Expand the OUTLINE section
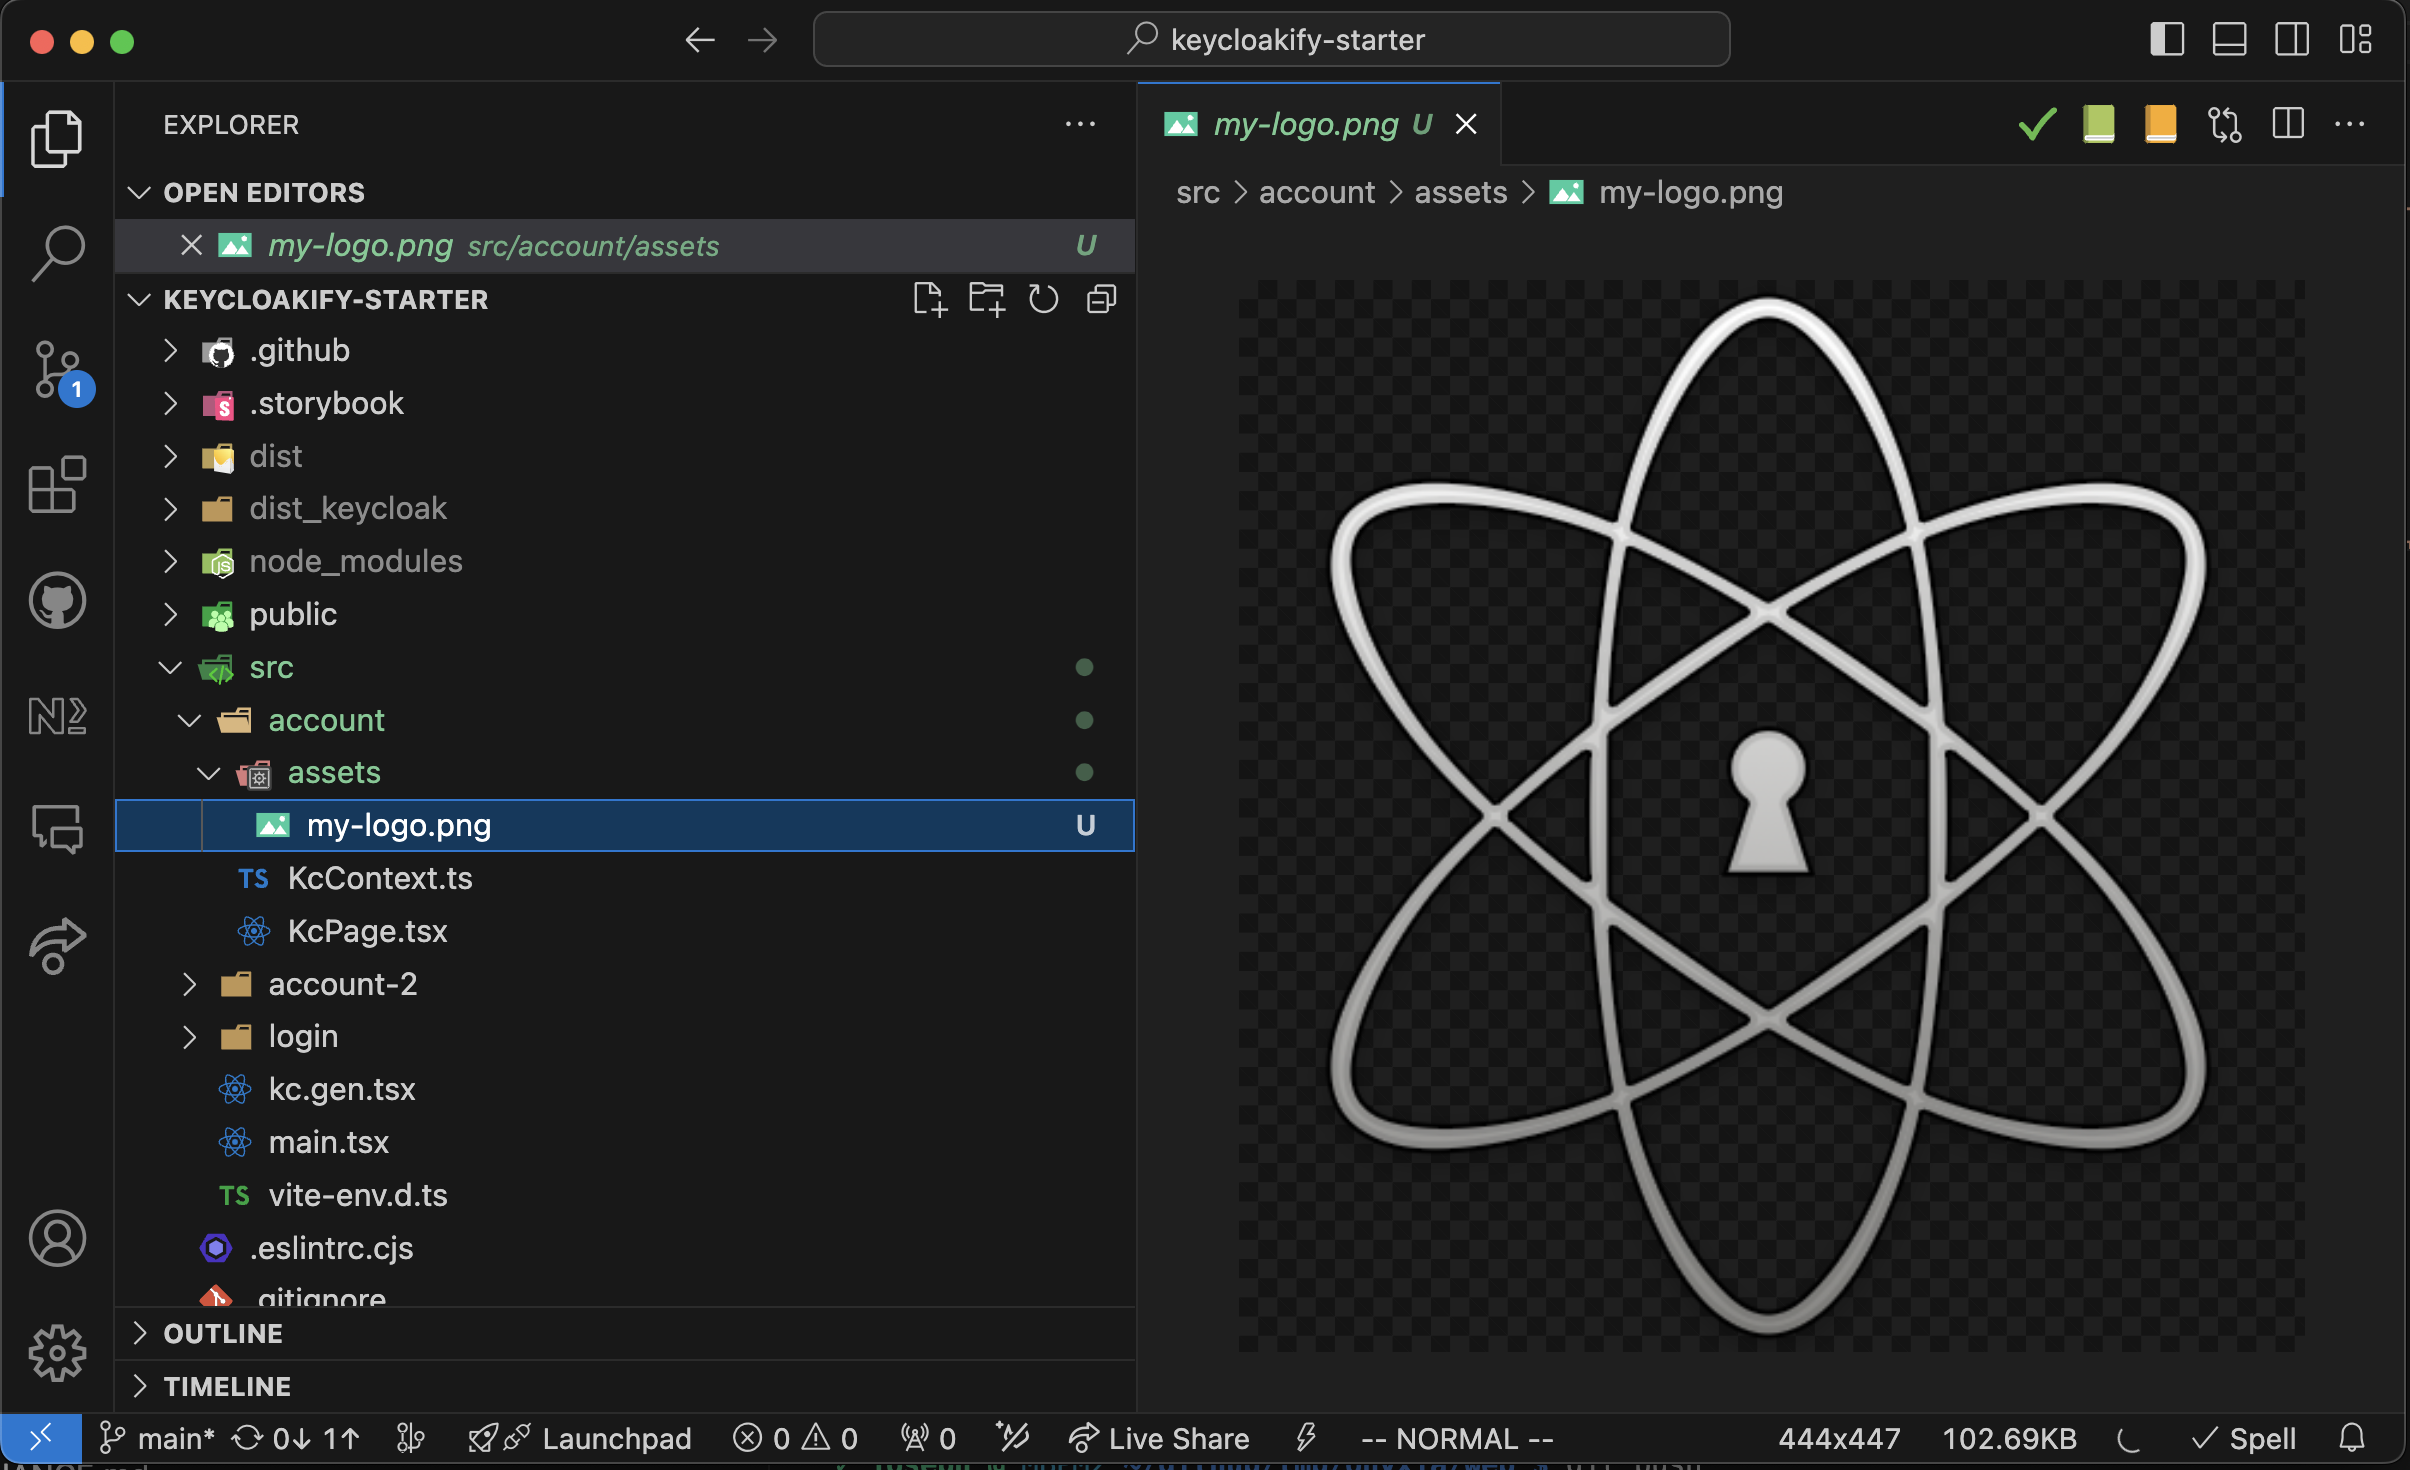Image resolution: width=2410 pixels, height=1470 pixels. click(x=223, y=1333)
